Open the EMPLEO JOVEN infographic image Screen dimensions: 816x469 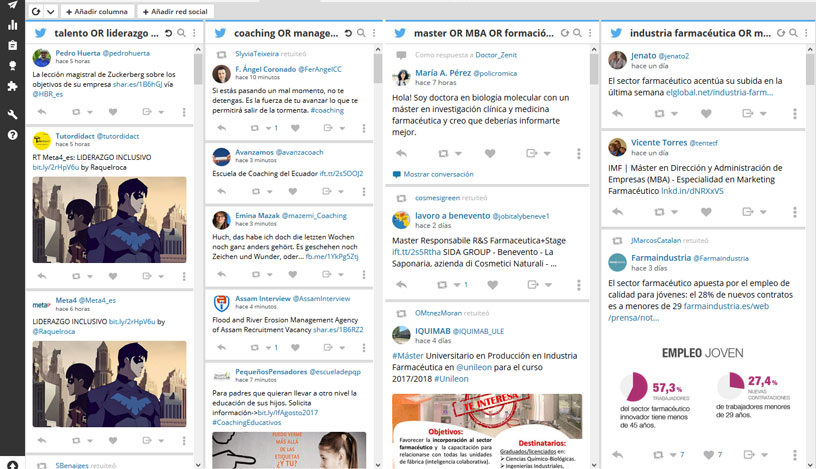tap(703, 388)
